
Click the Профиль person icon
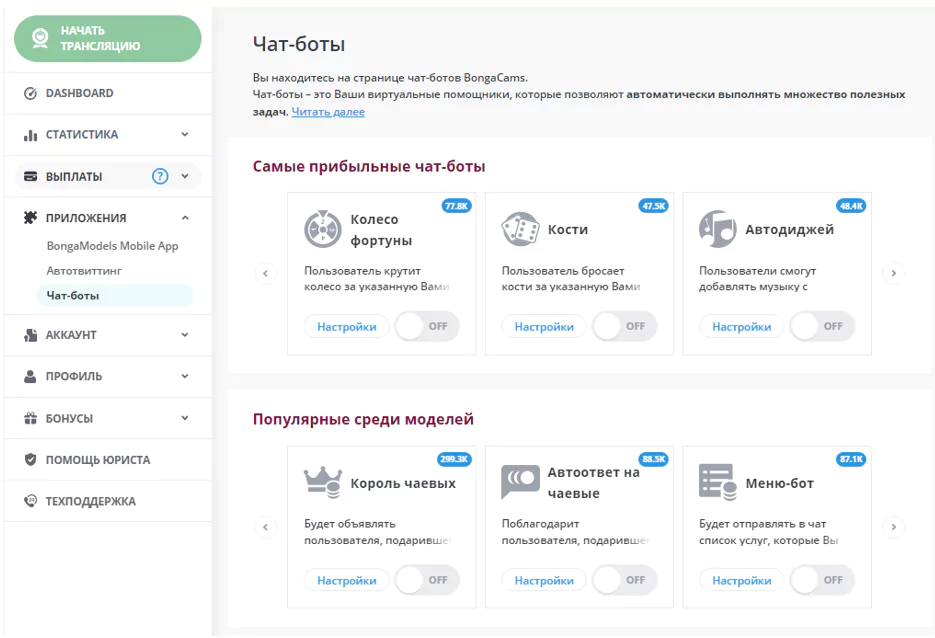30,376
